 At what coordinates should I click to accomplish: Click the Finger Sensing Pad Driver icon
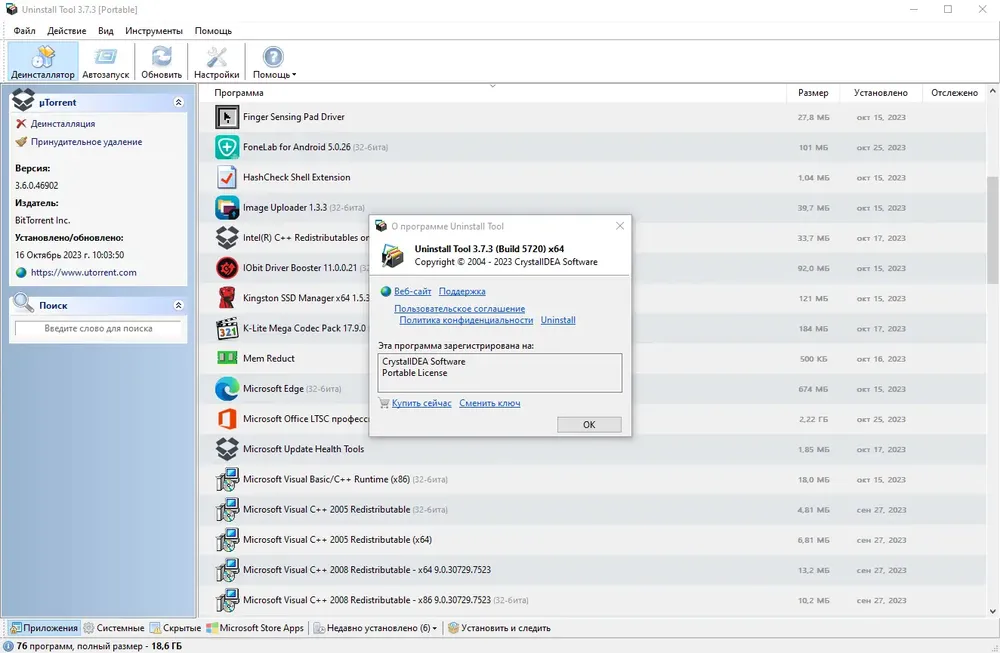pyautogui.click(x=227, y=117)
